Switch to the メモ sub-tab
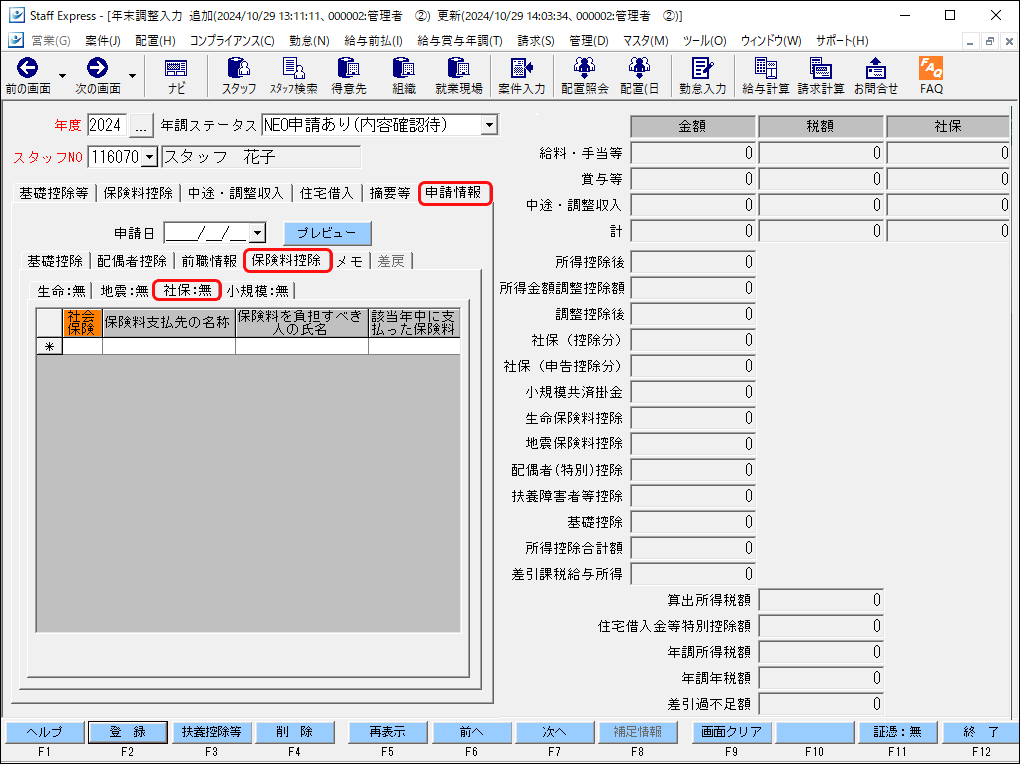1024x764 pixels. [350, 261]
